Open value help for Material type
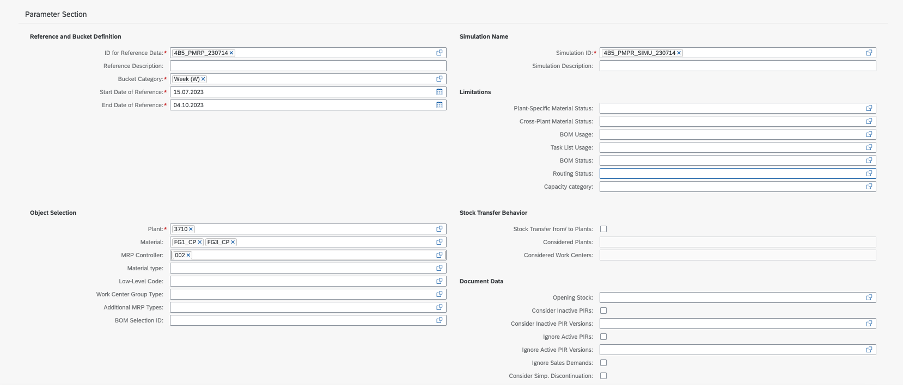This screenshot has height=386, width=904. tap(439, 268)
